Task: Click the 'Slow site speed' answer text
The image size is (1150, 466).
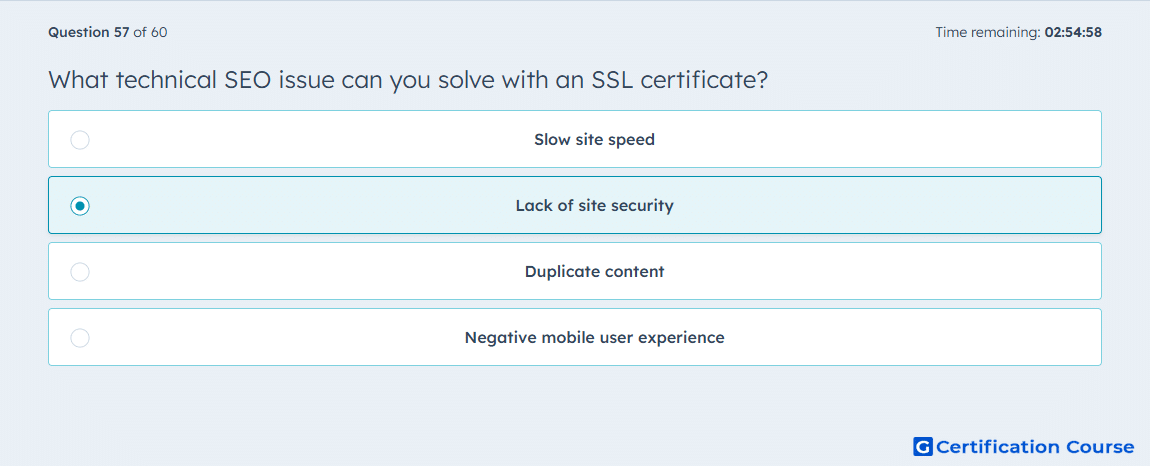Action: point(594,139)
